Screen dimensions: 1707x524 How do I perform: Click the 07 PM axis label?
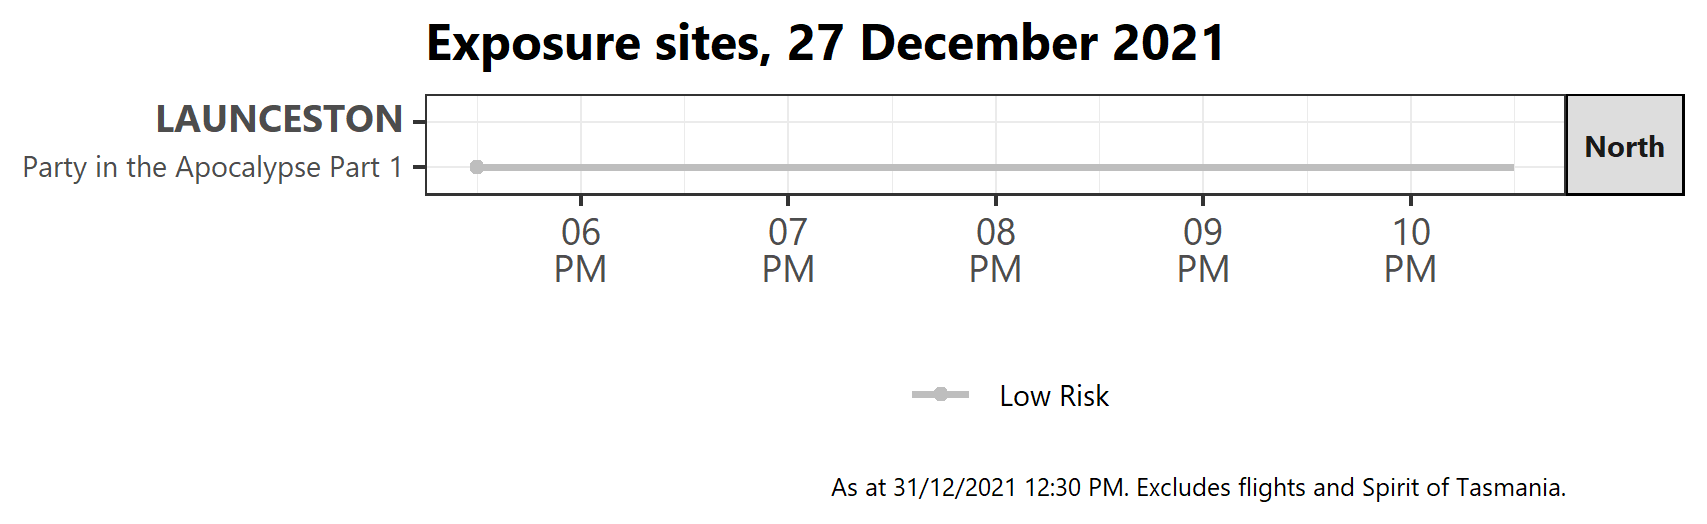(788, 251)
